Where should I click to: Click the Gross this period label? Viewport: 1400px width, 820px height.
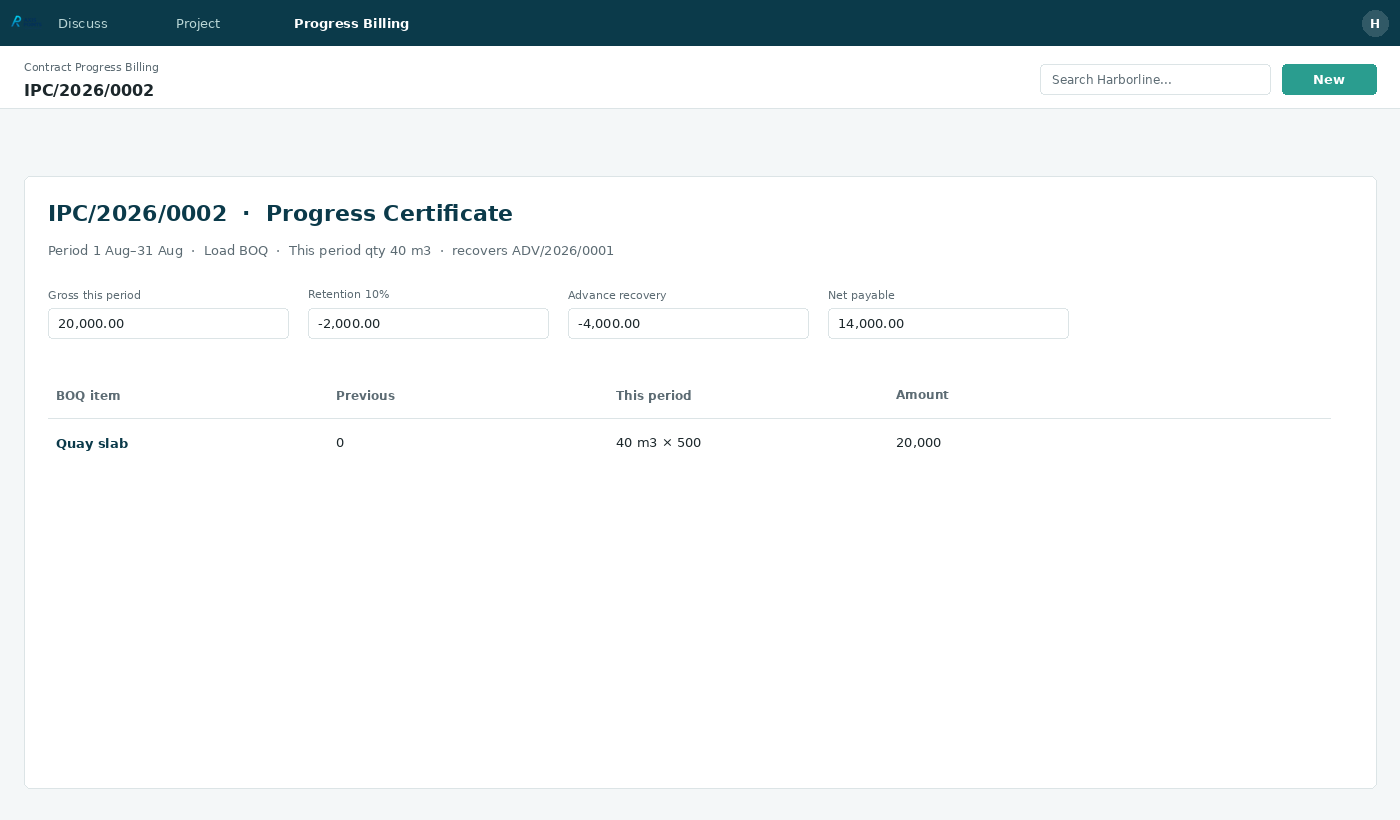(94, 295)
